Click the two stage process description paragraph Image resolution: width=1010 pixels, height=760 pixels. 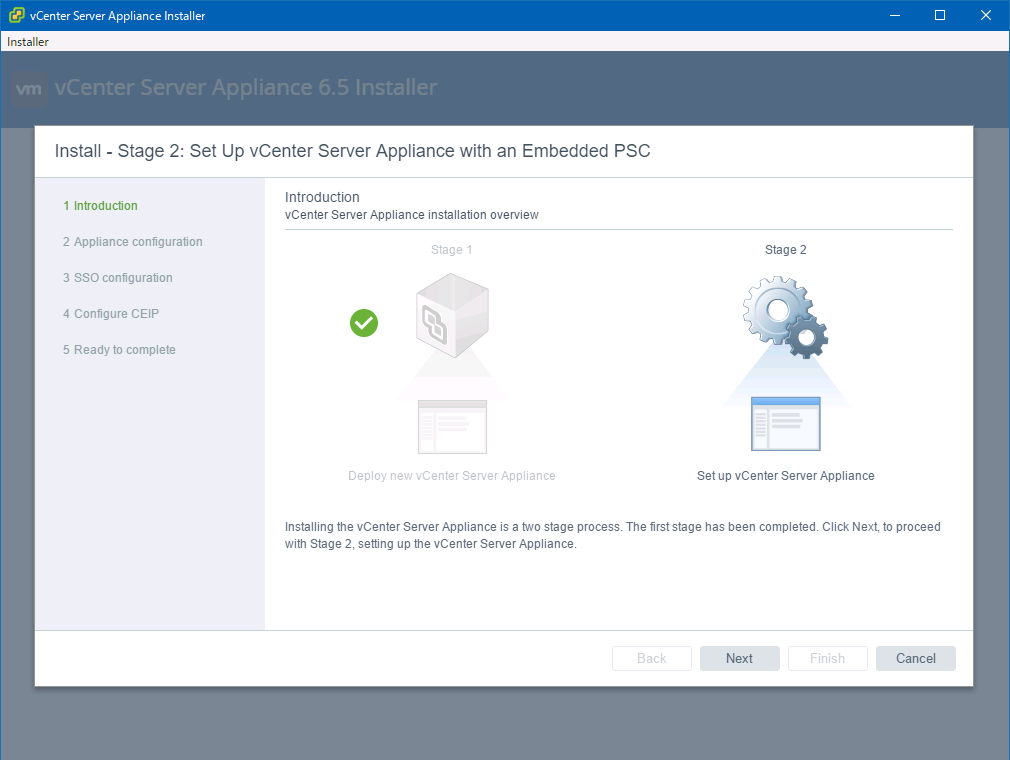(613, 535)
